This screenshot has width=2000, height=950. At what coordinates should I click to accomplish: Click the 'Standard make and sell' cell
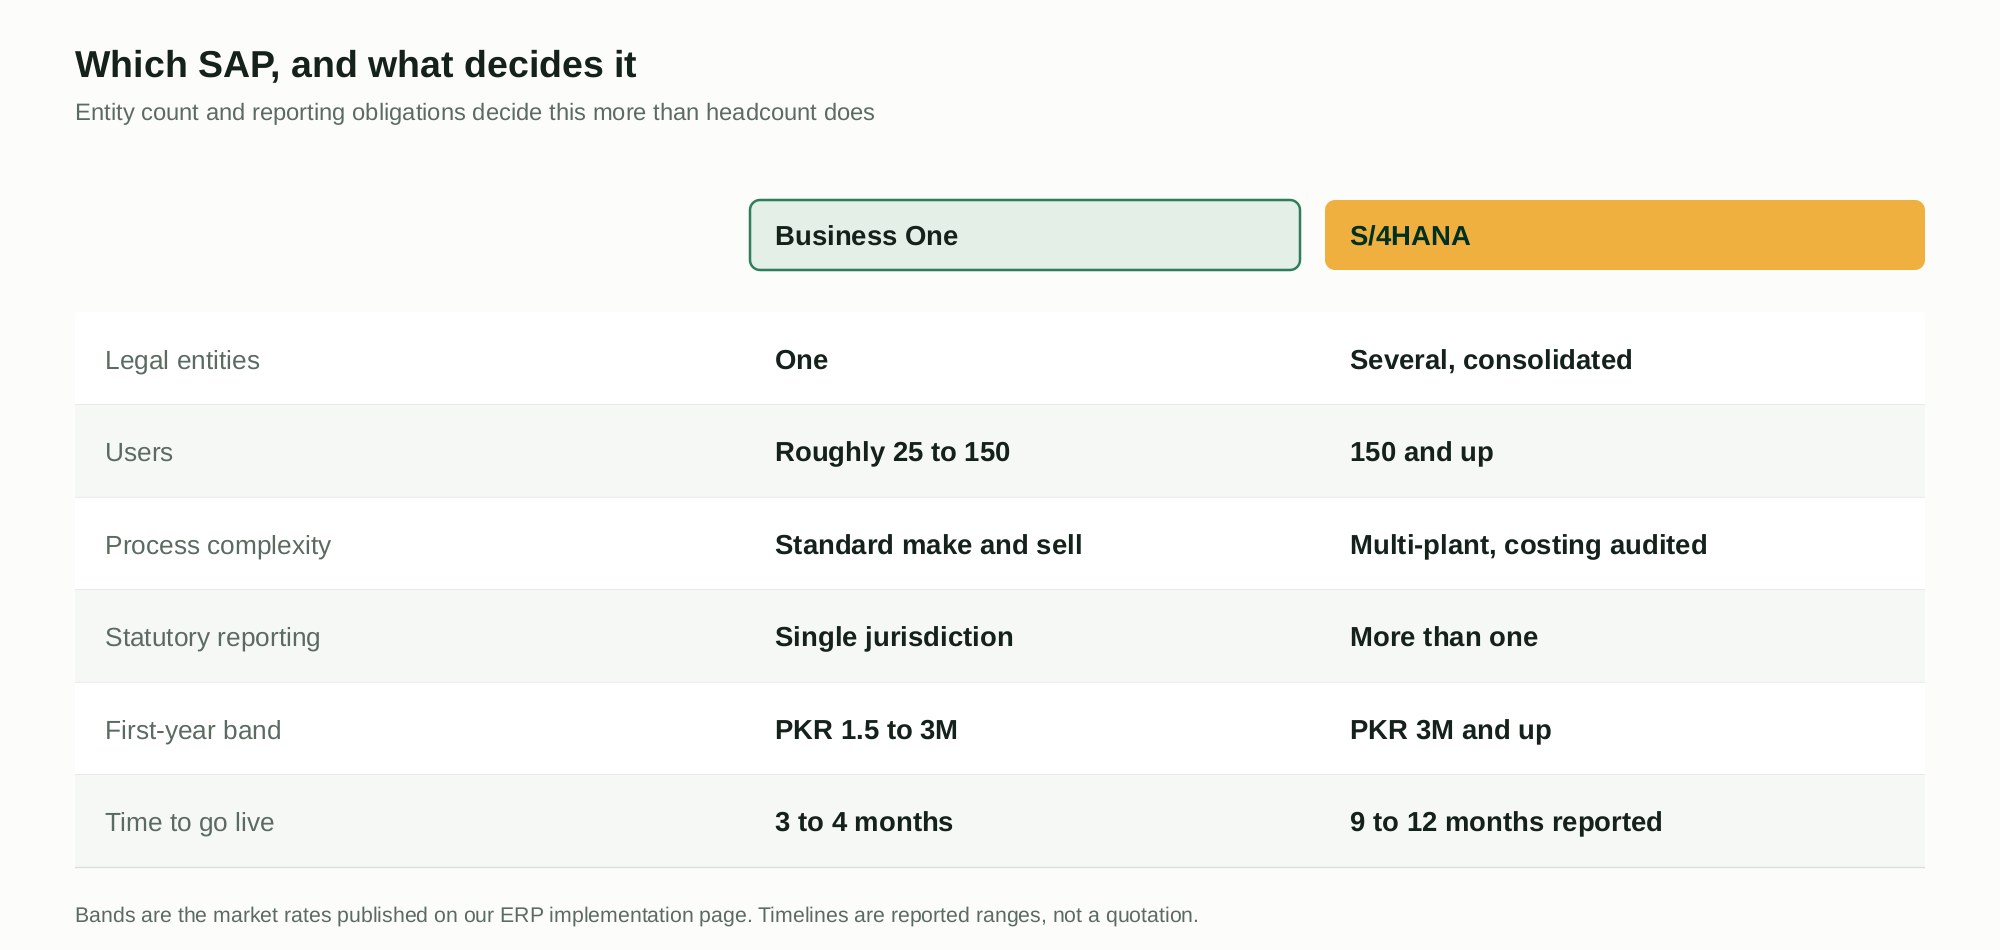tap(929, 545)
